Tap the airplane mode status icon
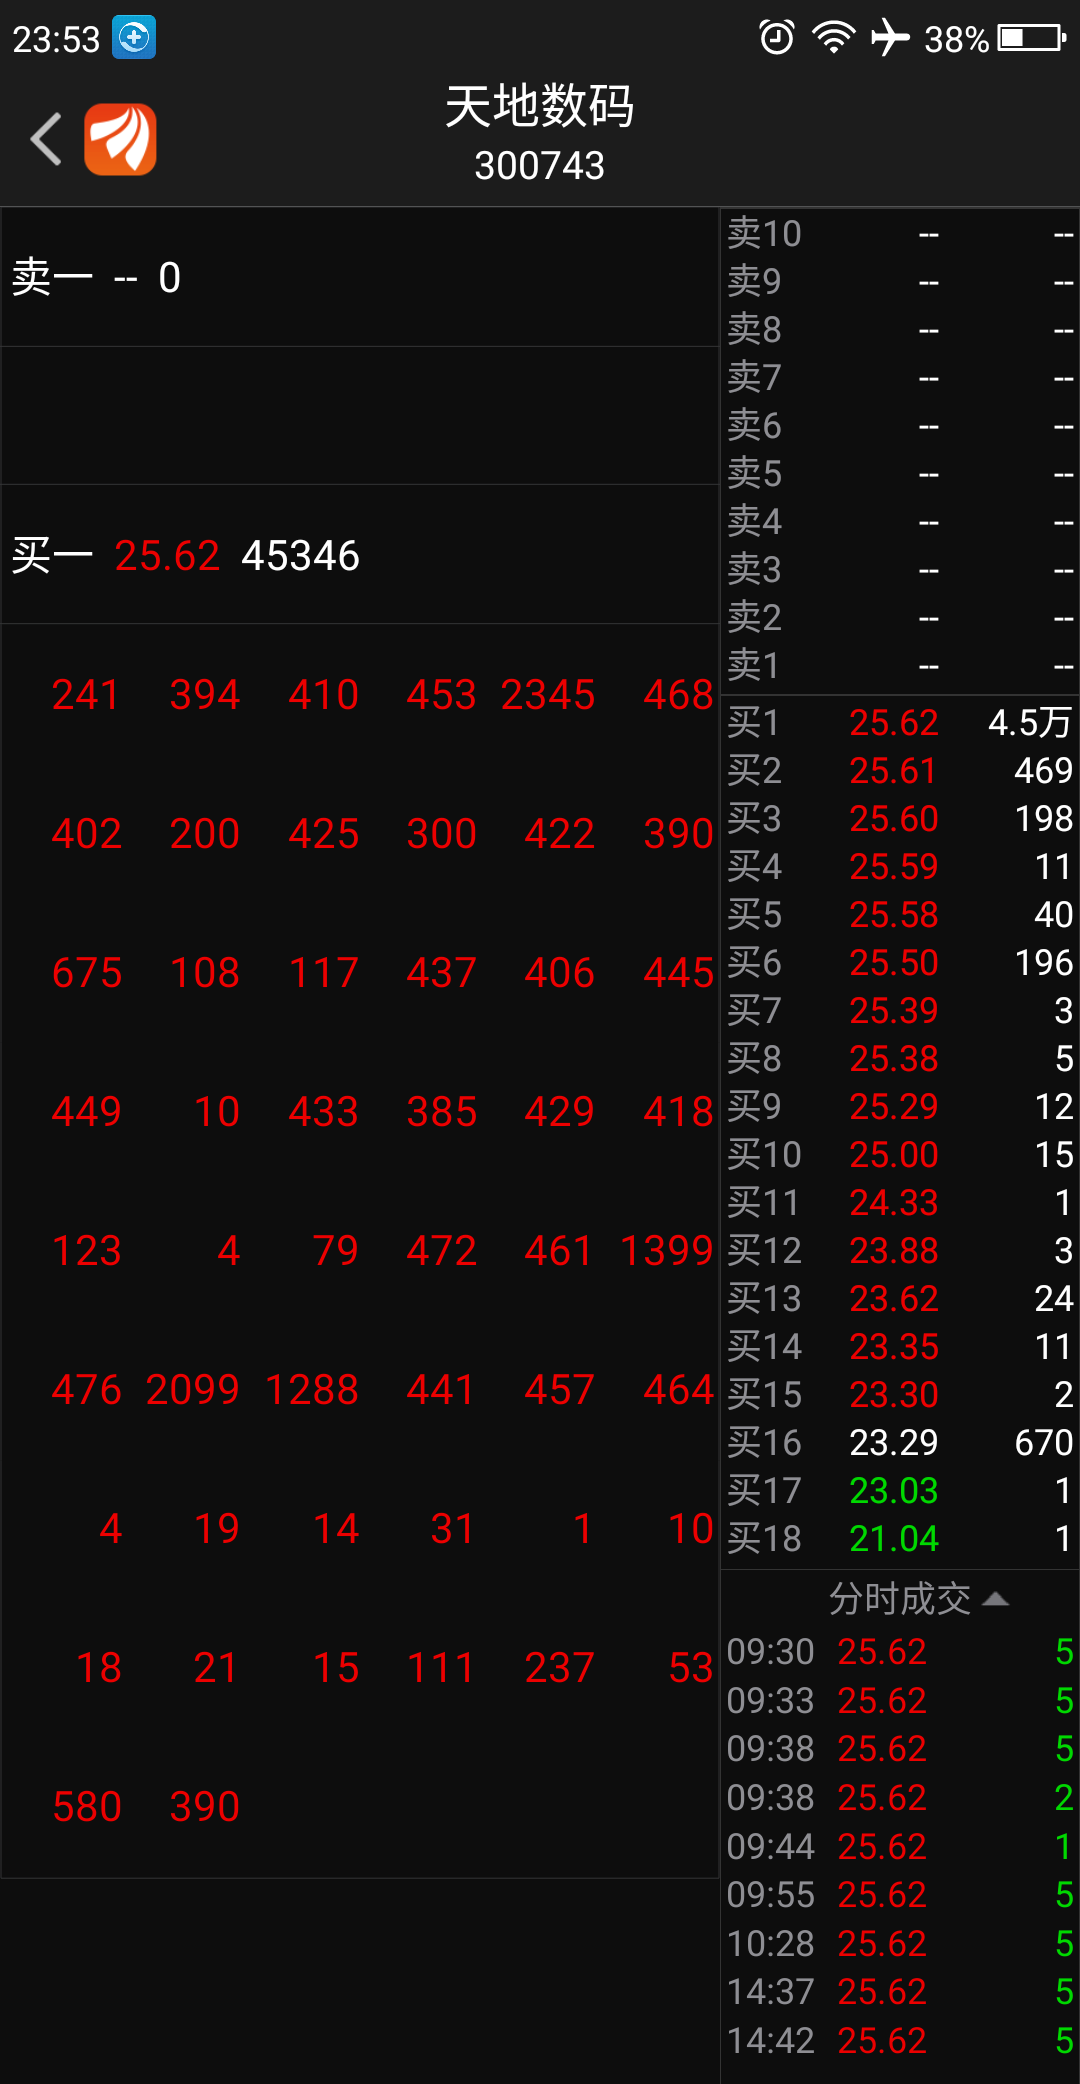This screenshot has height=2084, width=1080. pos(890,38)
